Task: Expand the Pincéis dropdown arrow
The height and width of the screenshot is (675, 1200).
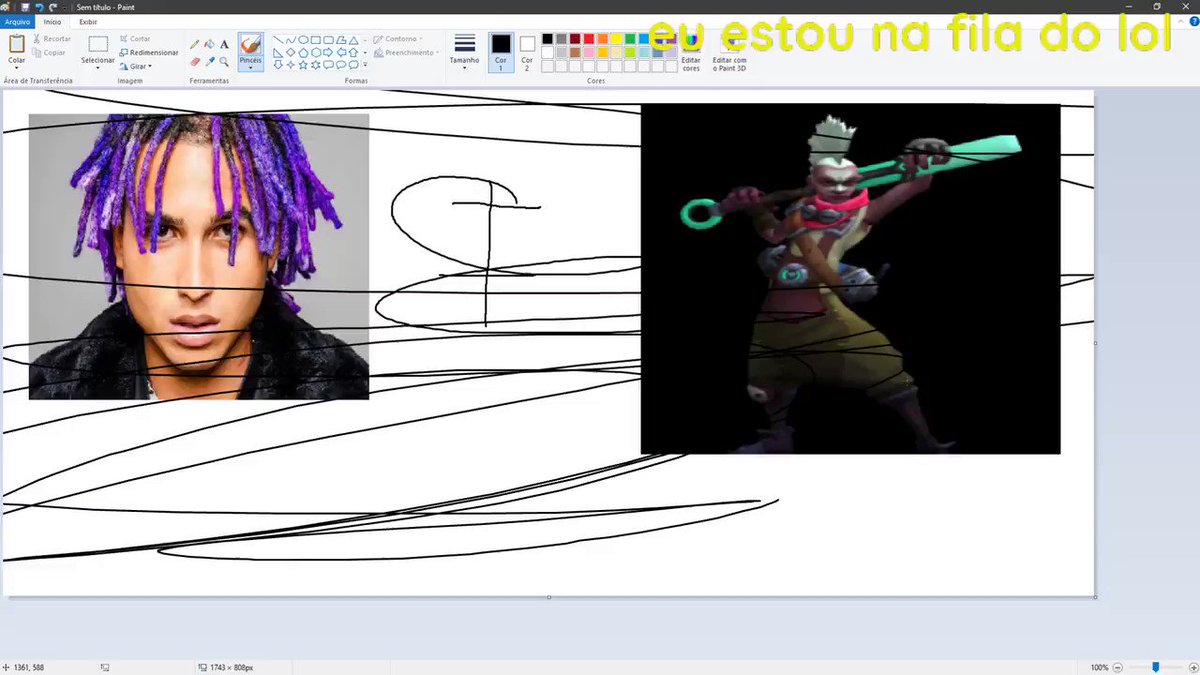Action: click(x=250, y=68)
